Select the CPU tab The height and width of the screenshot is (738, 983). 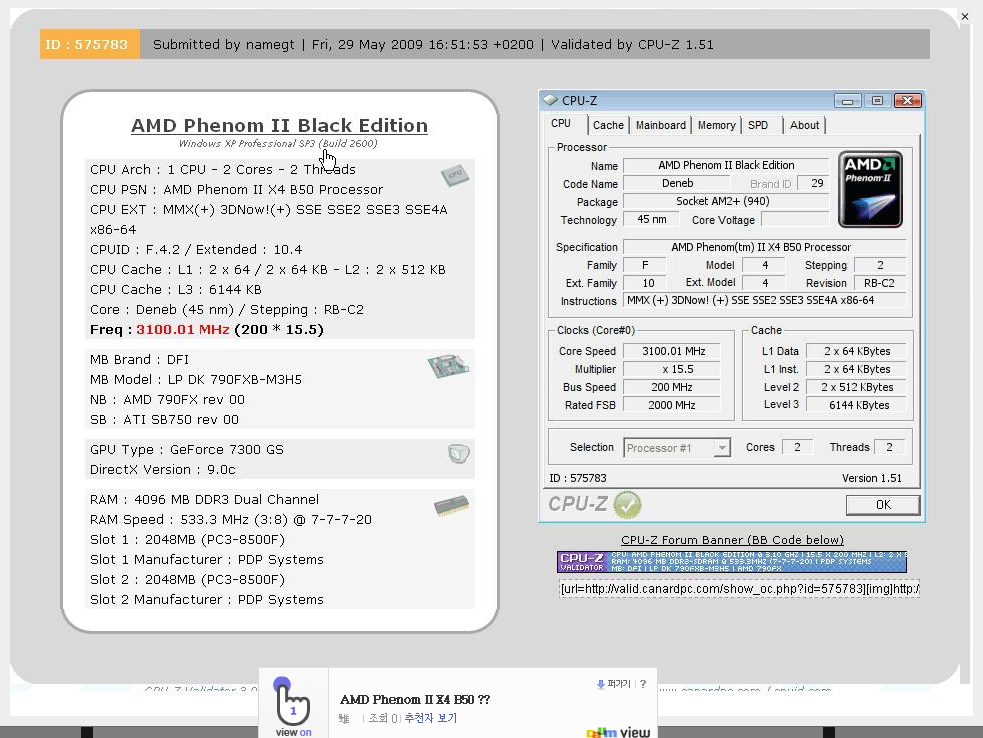click(x=561, y=124)
